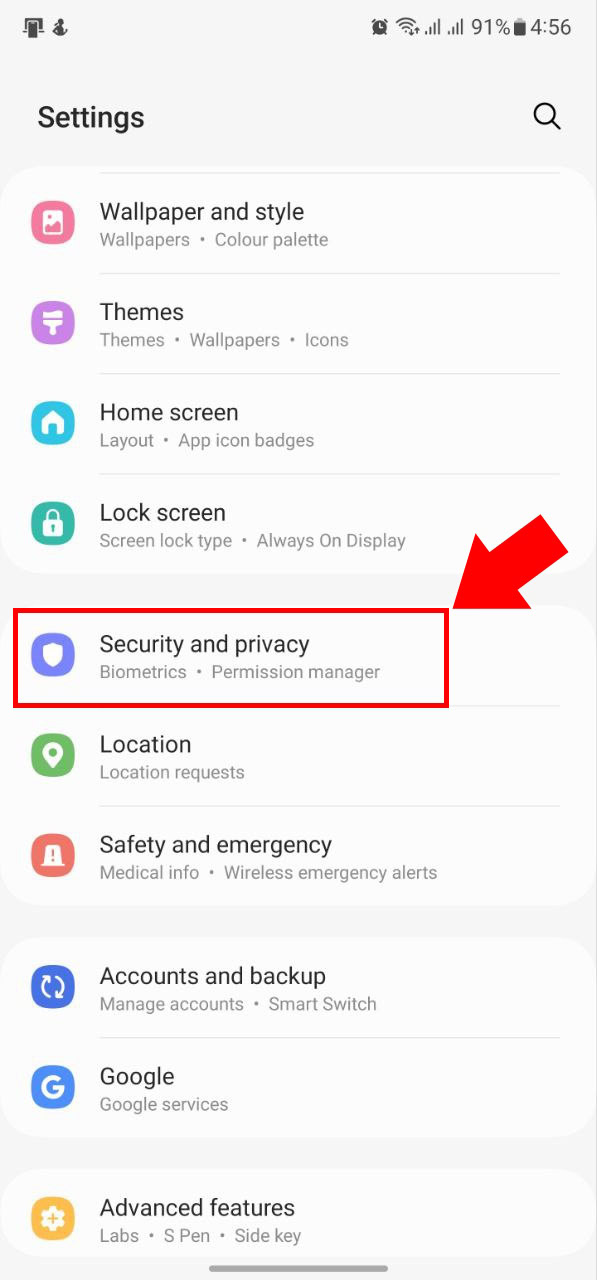The width and height of the screenshot is (597, 1280).
Task: Select Safety and emergency label
Action: click(215, 844)
